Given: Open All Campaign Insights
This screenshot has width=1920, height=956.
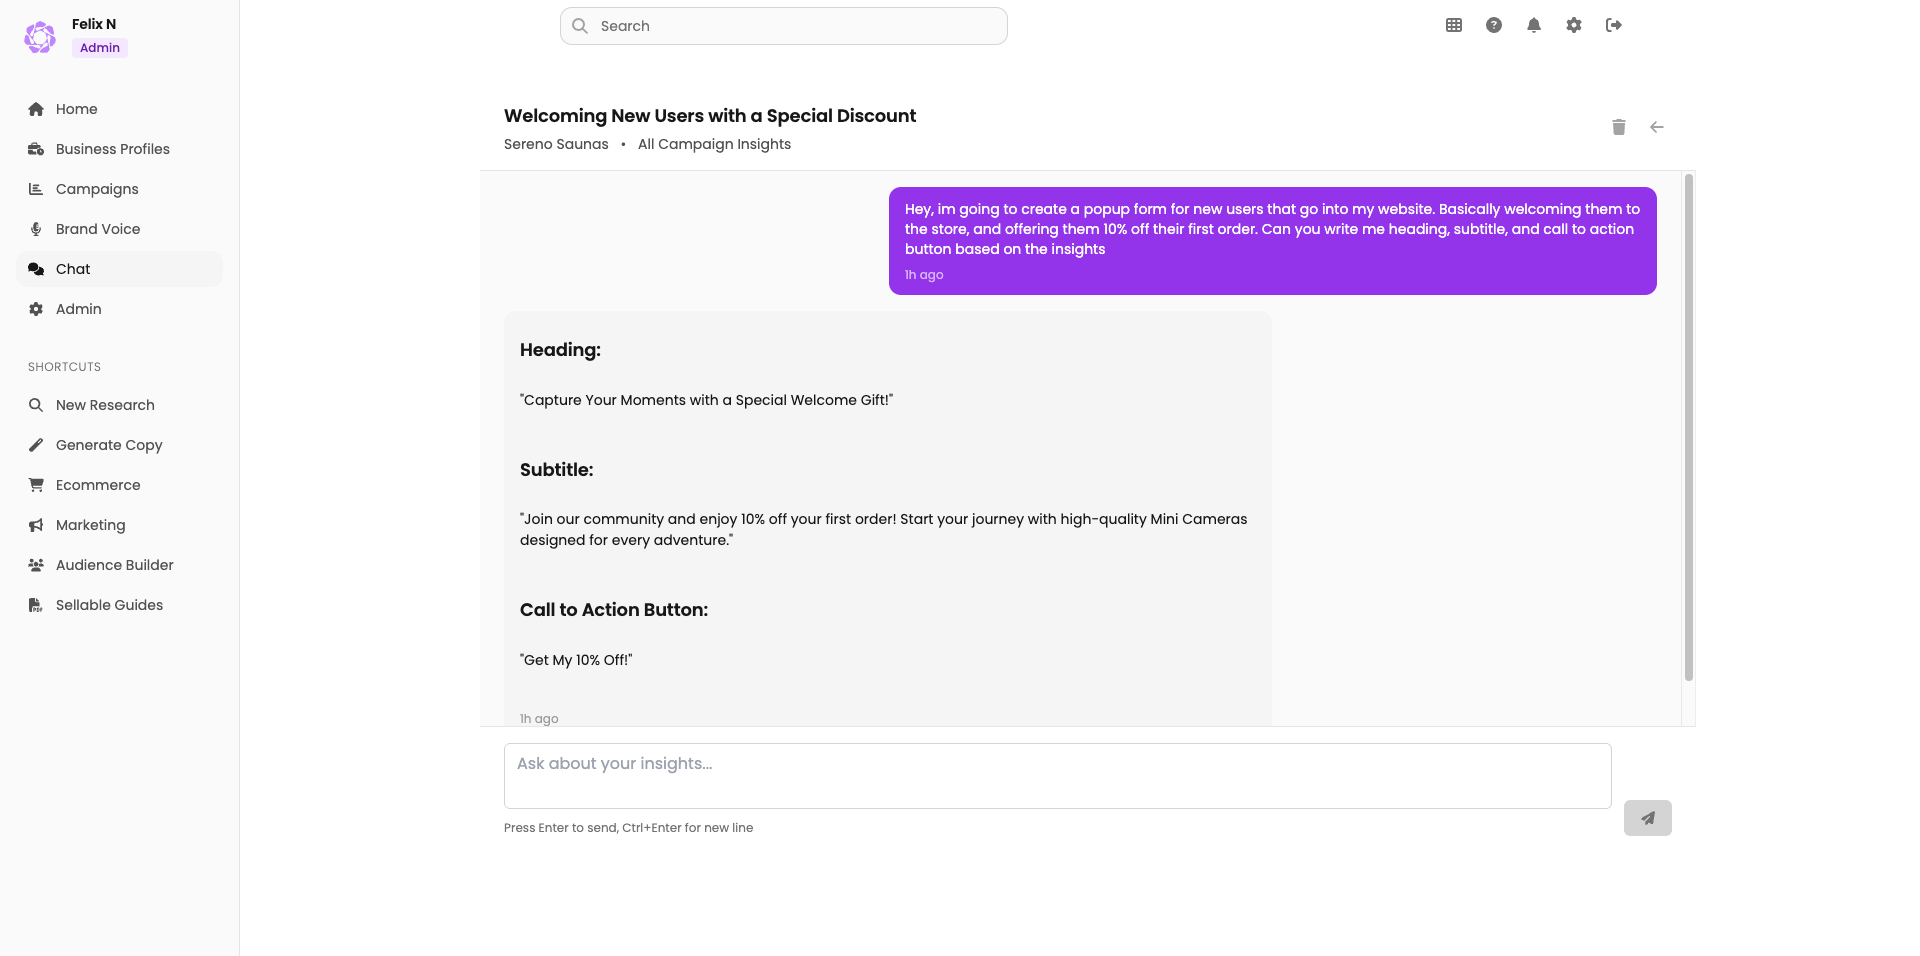Looking at the screenshot, I should tap(713, 144).
